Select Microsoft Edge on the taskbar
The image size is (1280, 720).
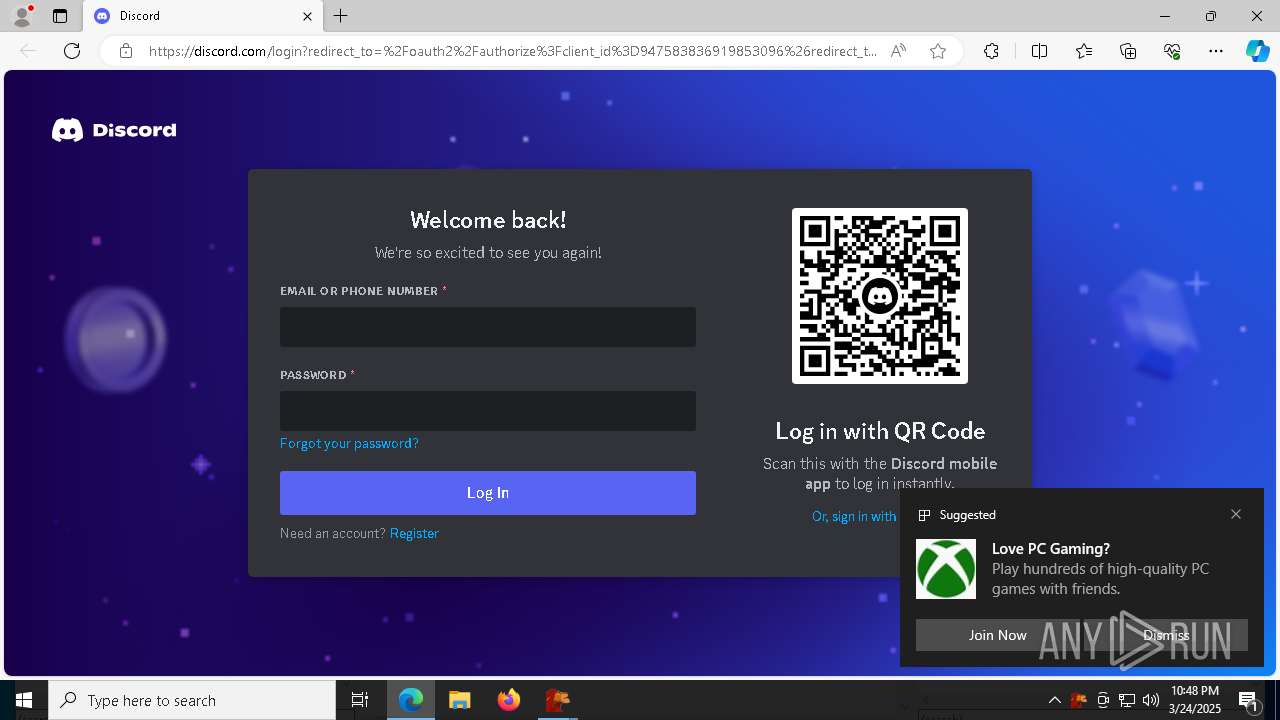(411, 700)
